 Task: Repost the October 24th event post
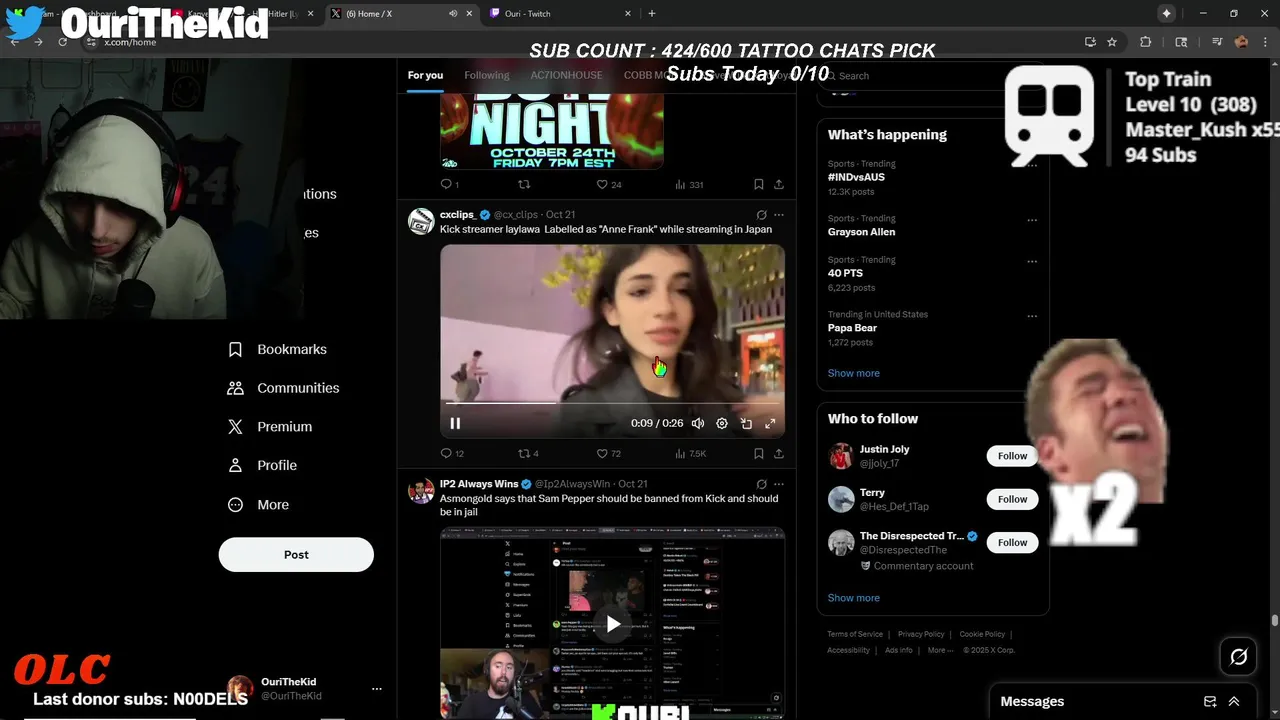[524, 184]
